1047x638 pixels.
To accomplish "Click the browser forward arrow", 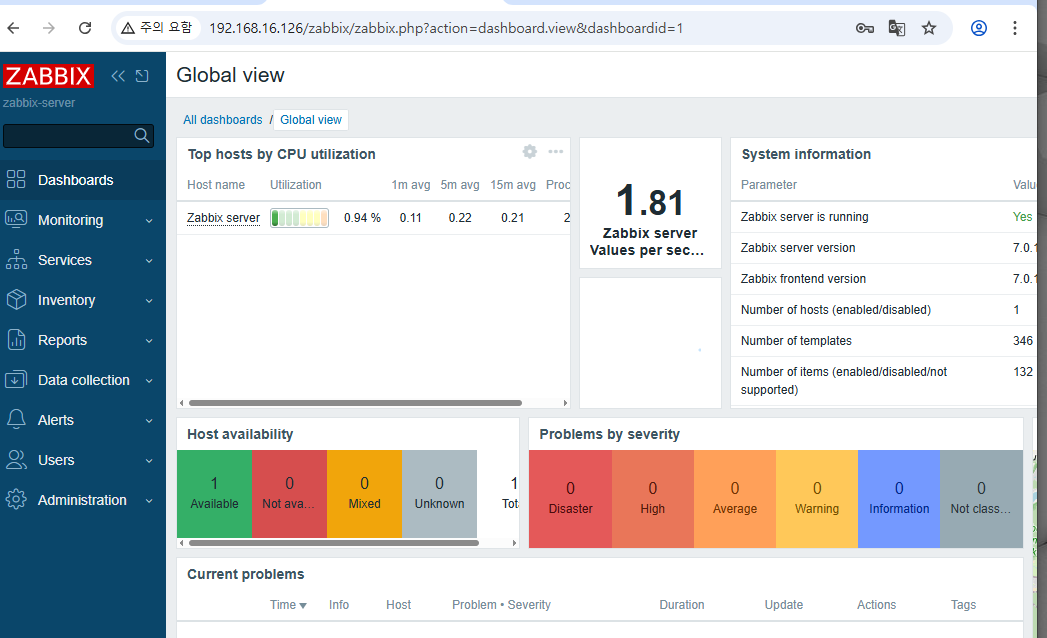I will [x=49, y=28].
